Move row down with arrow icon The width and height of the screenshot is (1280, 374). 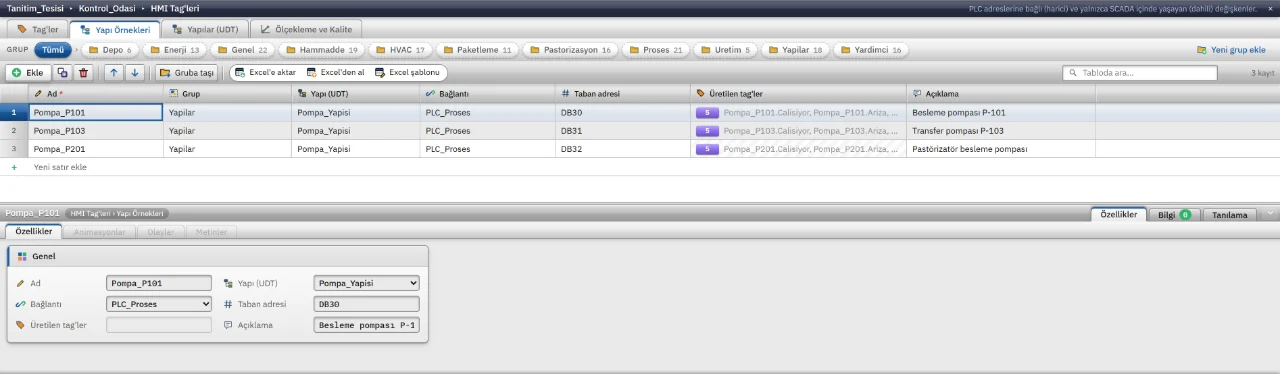[x=135, y=73]
